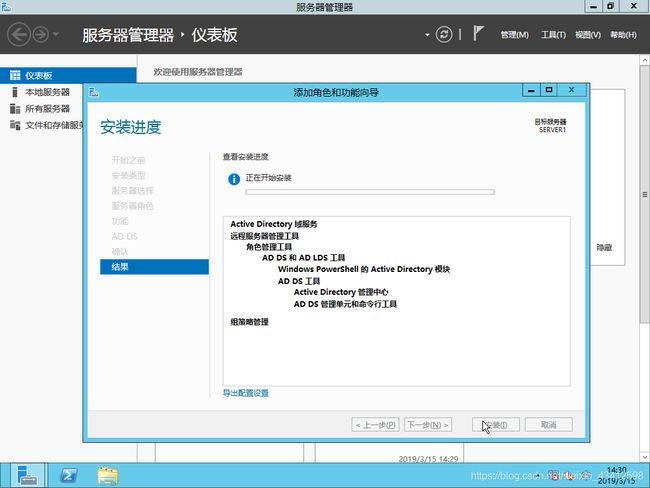Close the 添加角色和功能向导 wizard window
650x488 pixels.
[572, 90]
